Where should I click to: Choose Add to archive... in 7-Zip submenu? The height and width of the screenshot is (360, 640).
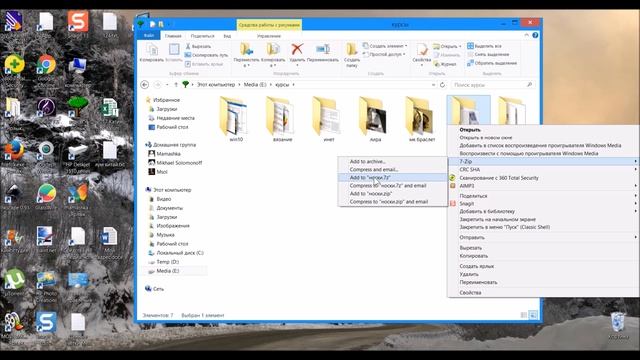(393, 161)
